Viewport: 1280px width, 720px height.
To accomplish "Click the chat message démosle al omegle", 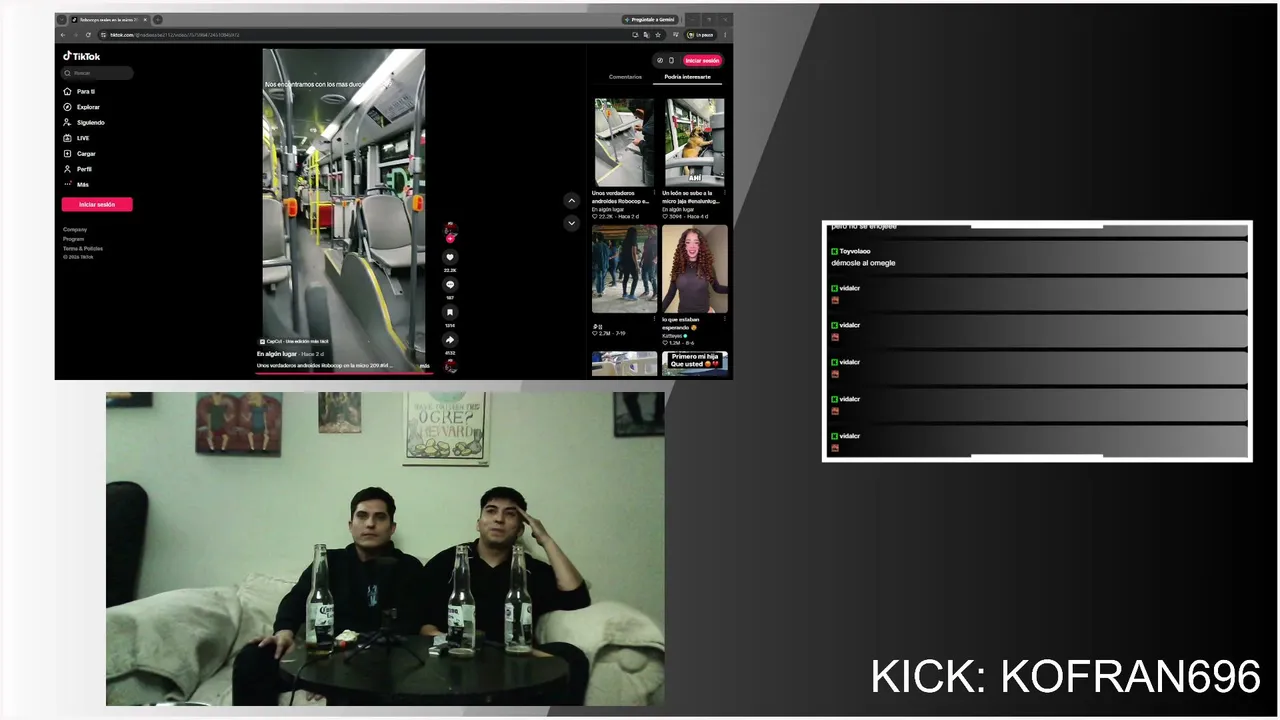I will (x=863, y=263).
